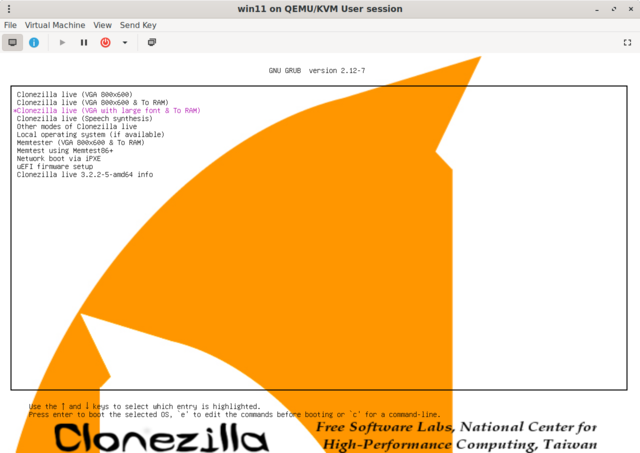Image resolution: width=640 pixels, height=453 pixels.
Task: Expand the shutdown options dropdown arrow
Action: coord(125,43)
